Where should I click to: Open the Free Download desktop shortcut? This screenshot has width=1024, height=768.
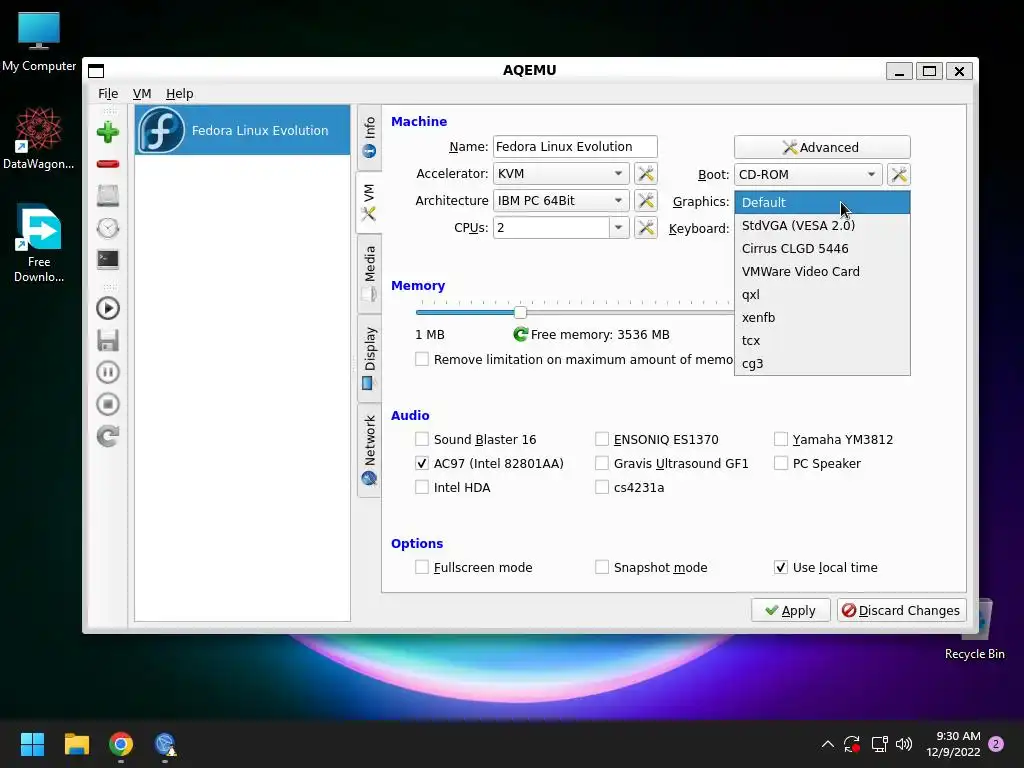39,243
